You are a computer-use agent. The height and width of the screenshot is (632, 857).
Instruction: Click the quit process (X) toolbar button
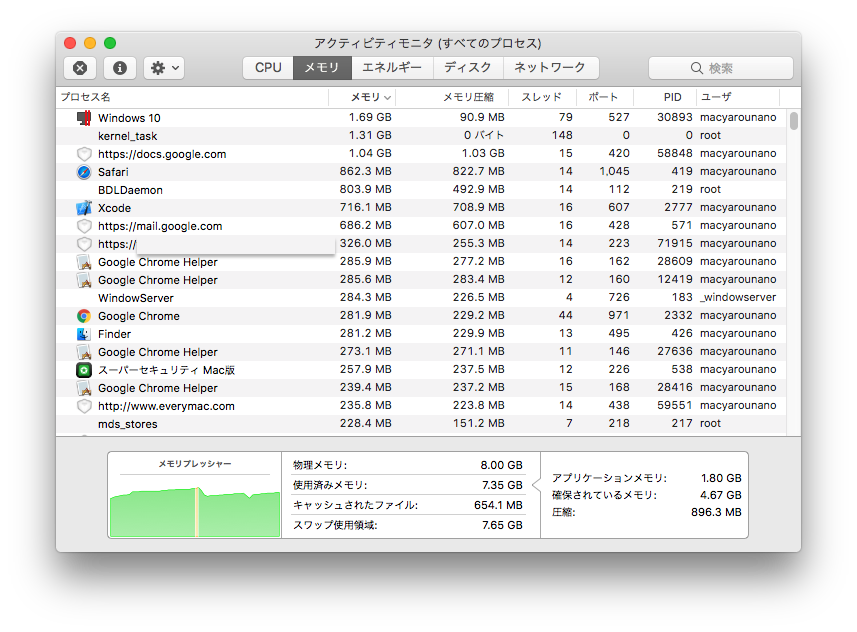tap(80, 68)
